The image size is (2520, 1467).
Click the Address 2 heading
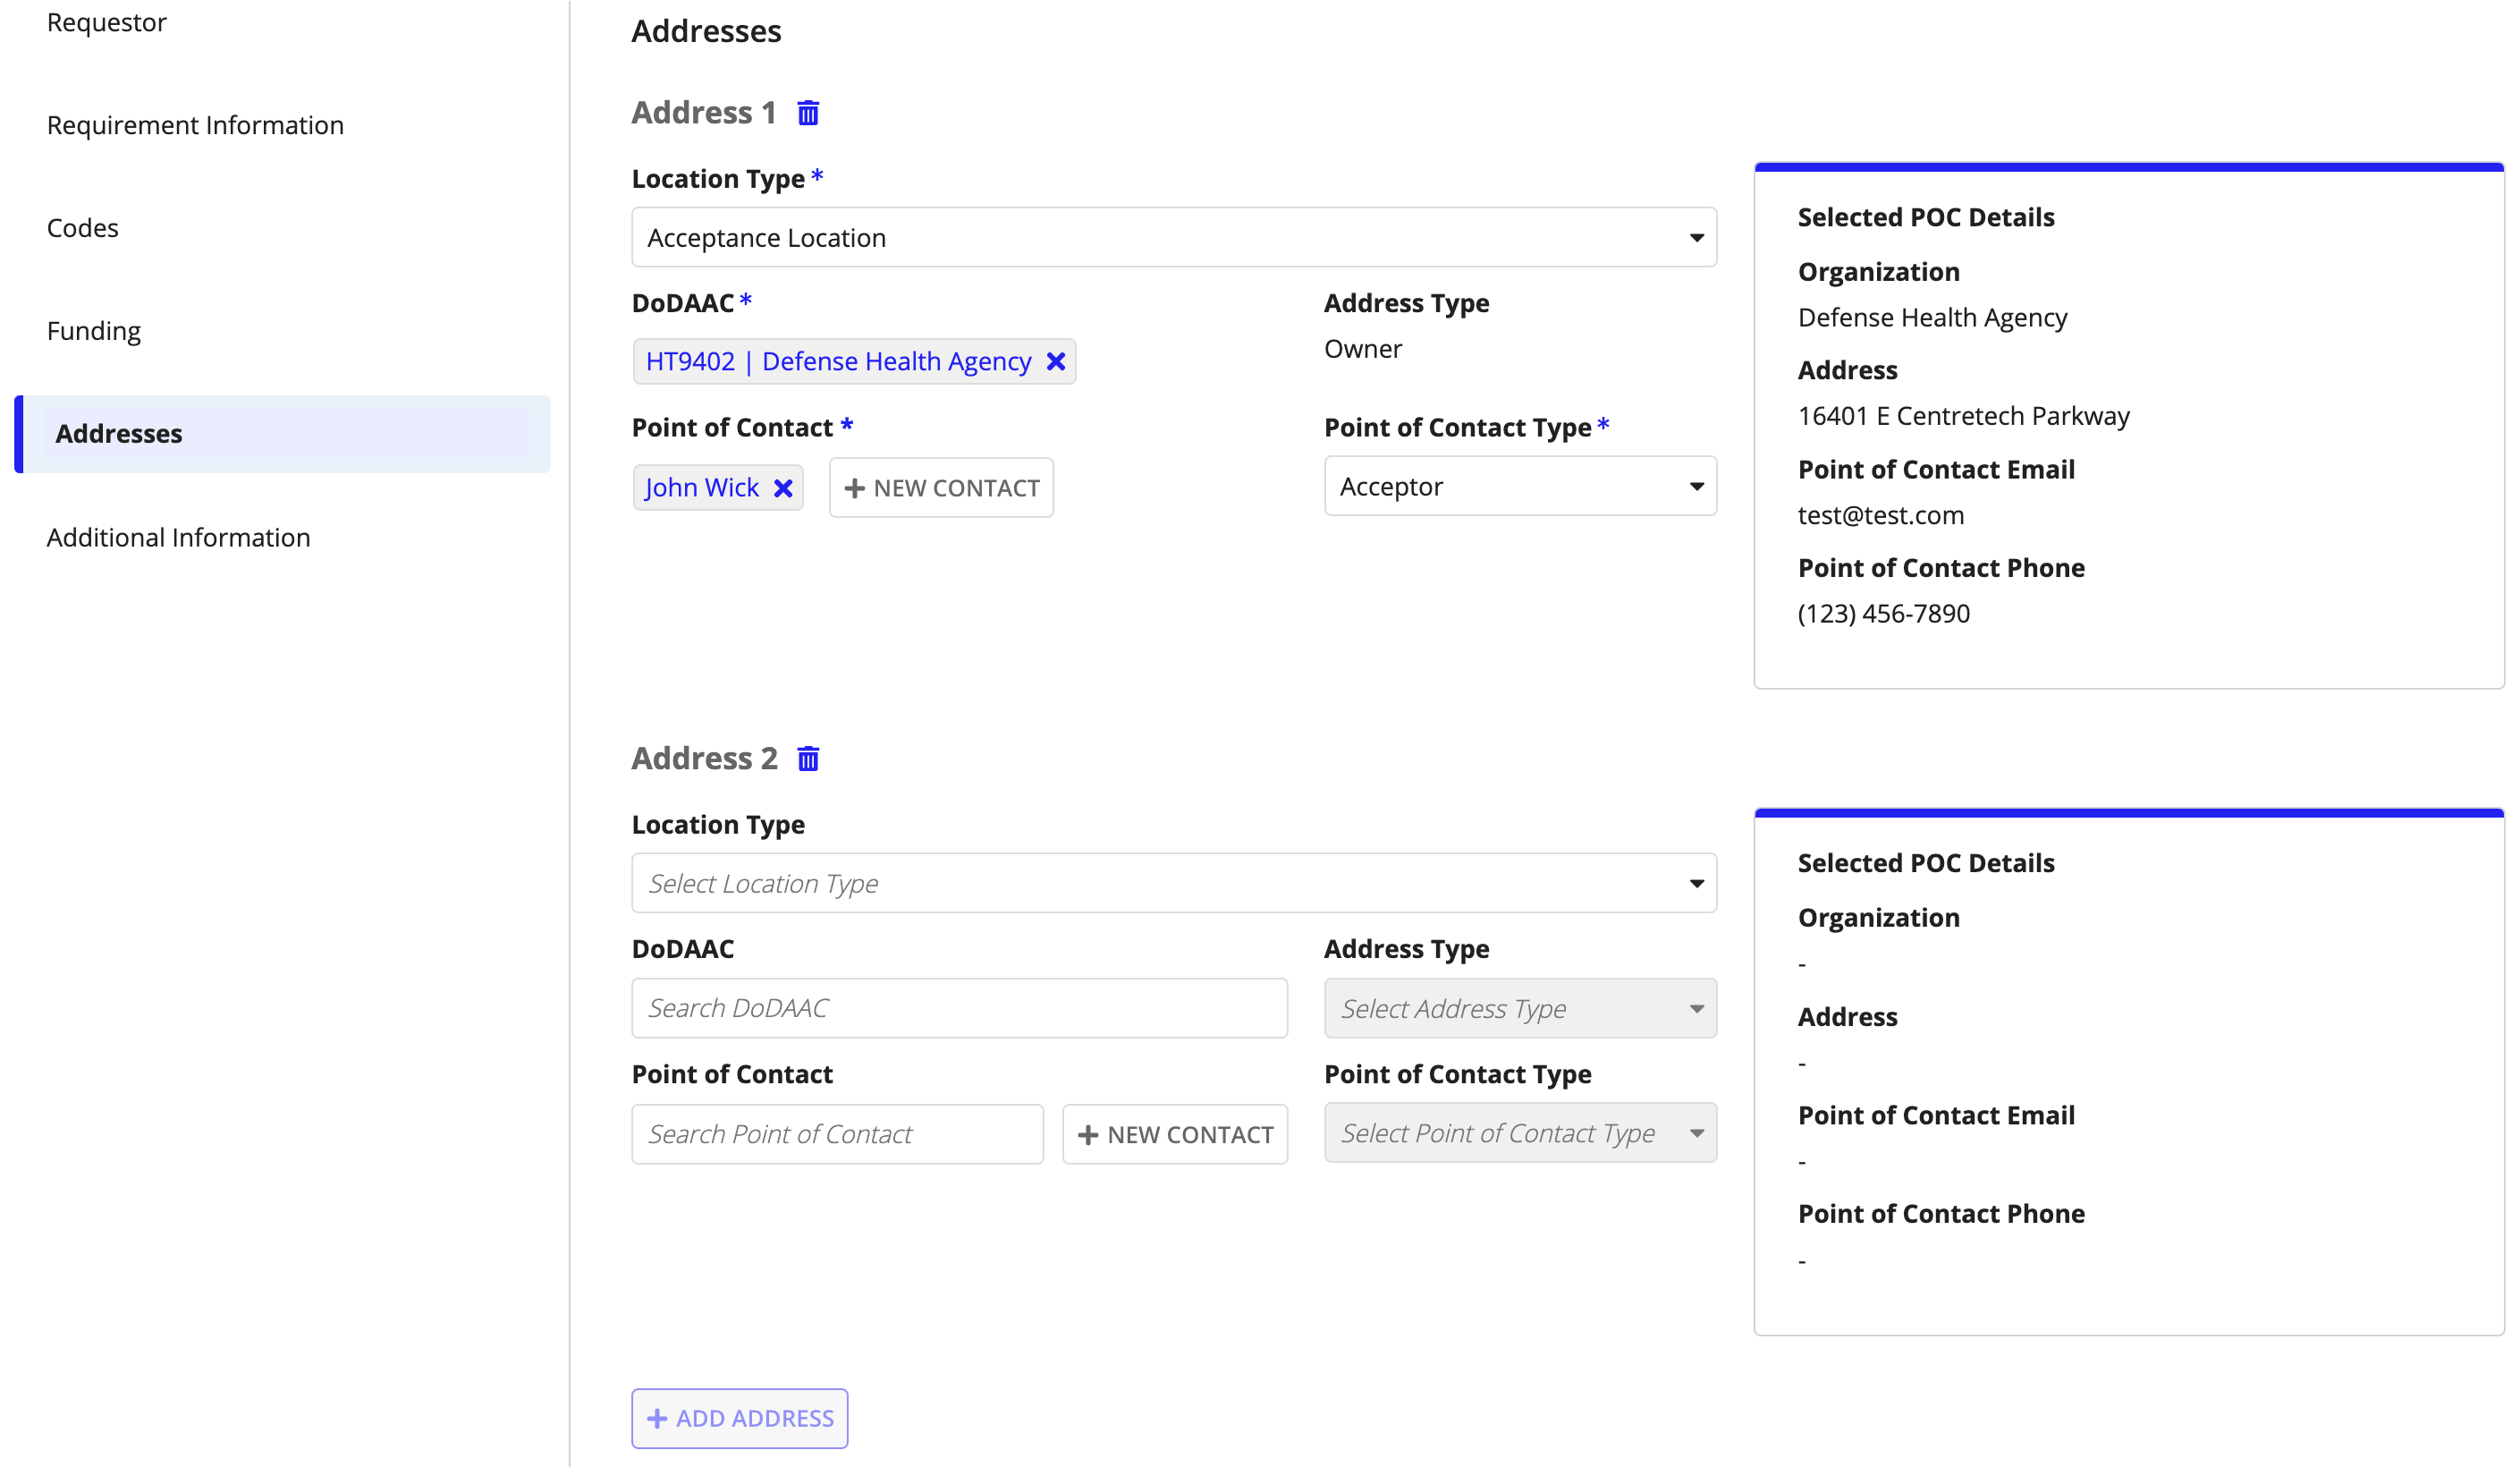[x=704, y=759]
